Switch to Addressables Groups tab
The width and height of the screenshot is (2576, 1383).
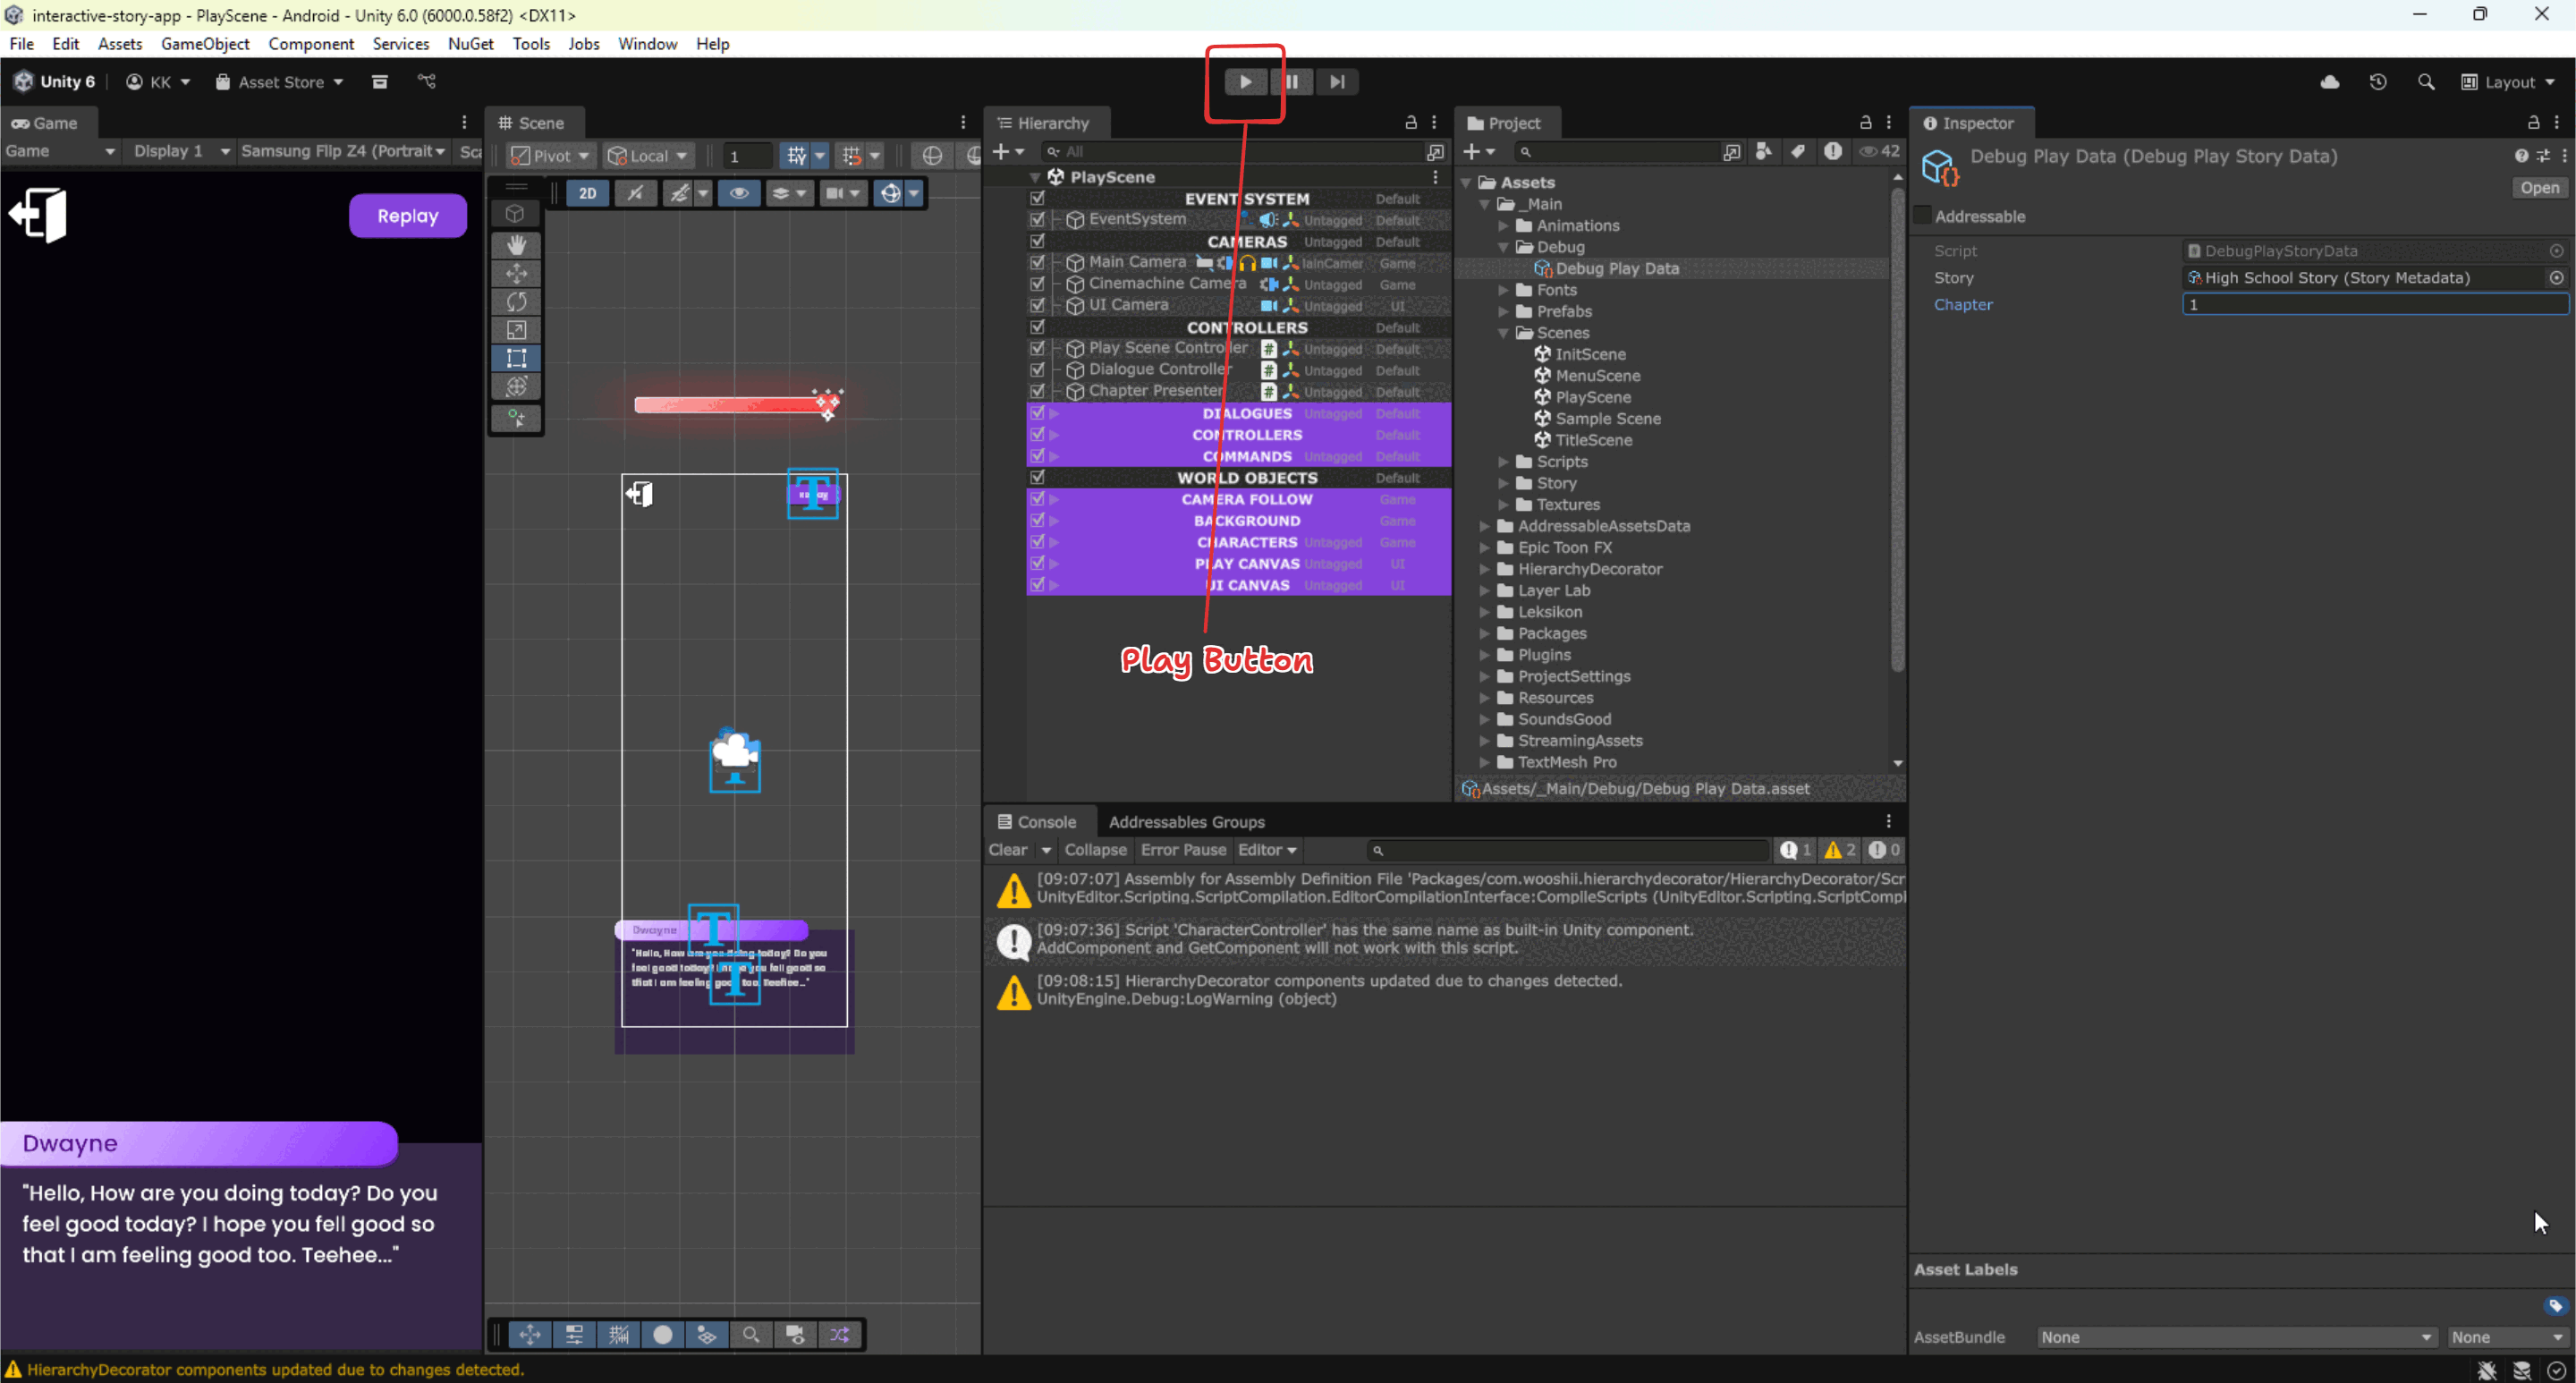pyautogui.click(x=1186, y=821)
